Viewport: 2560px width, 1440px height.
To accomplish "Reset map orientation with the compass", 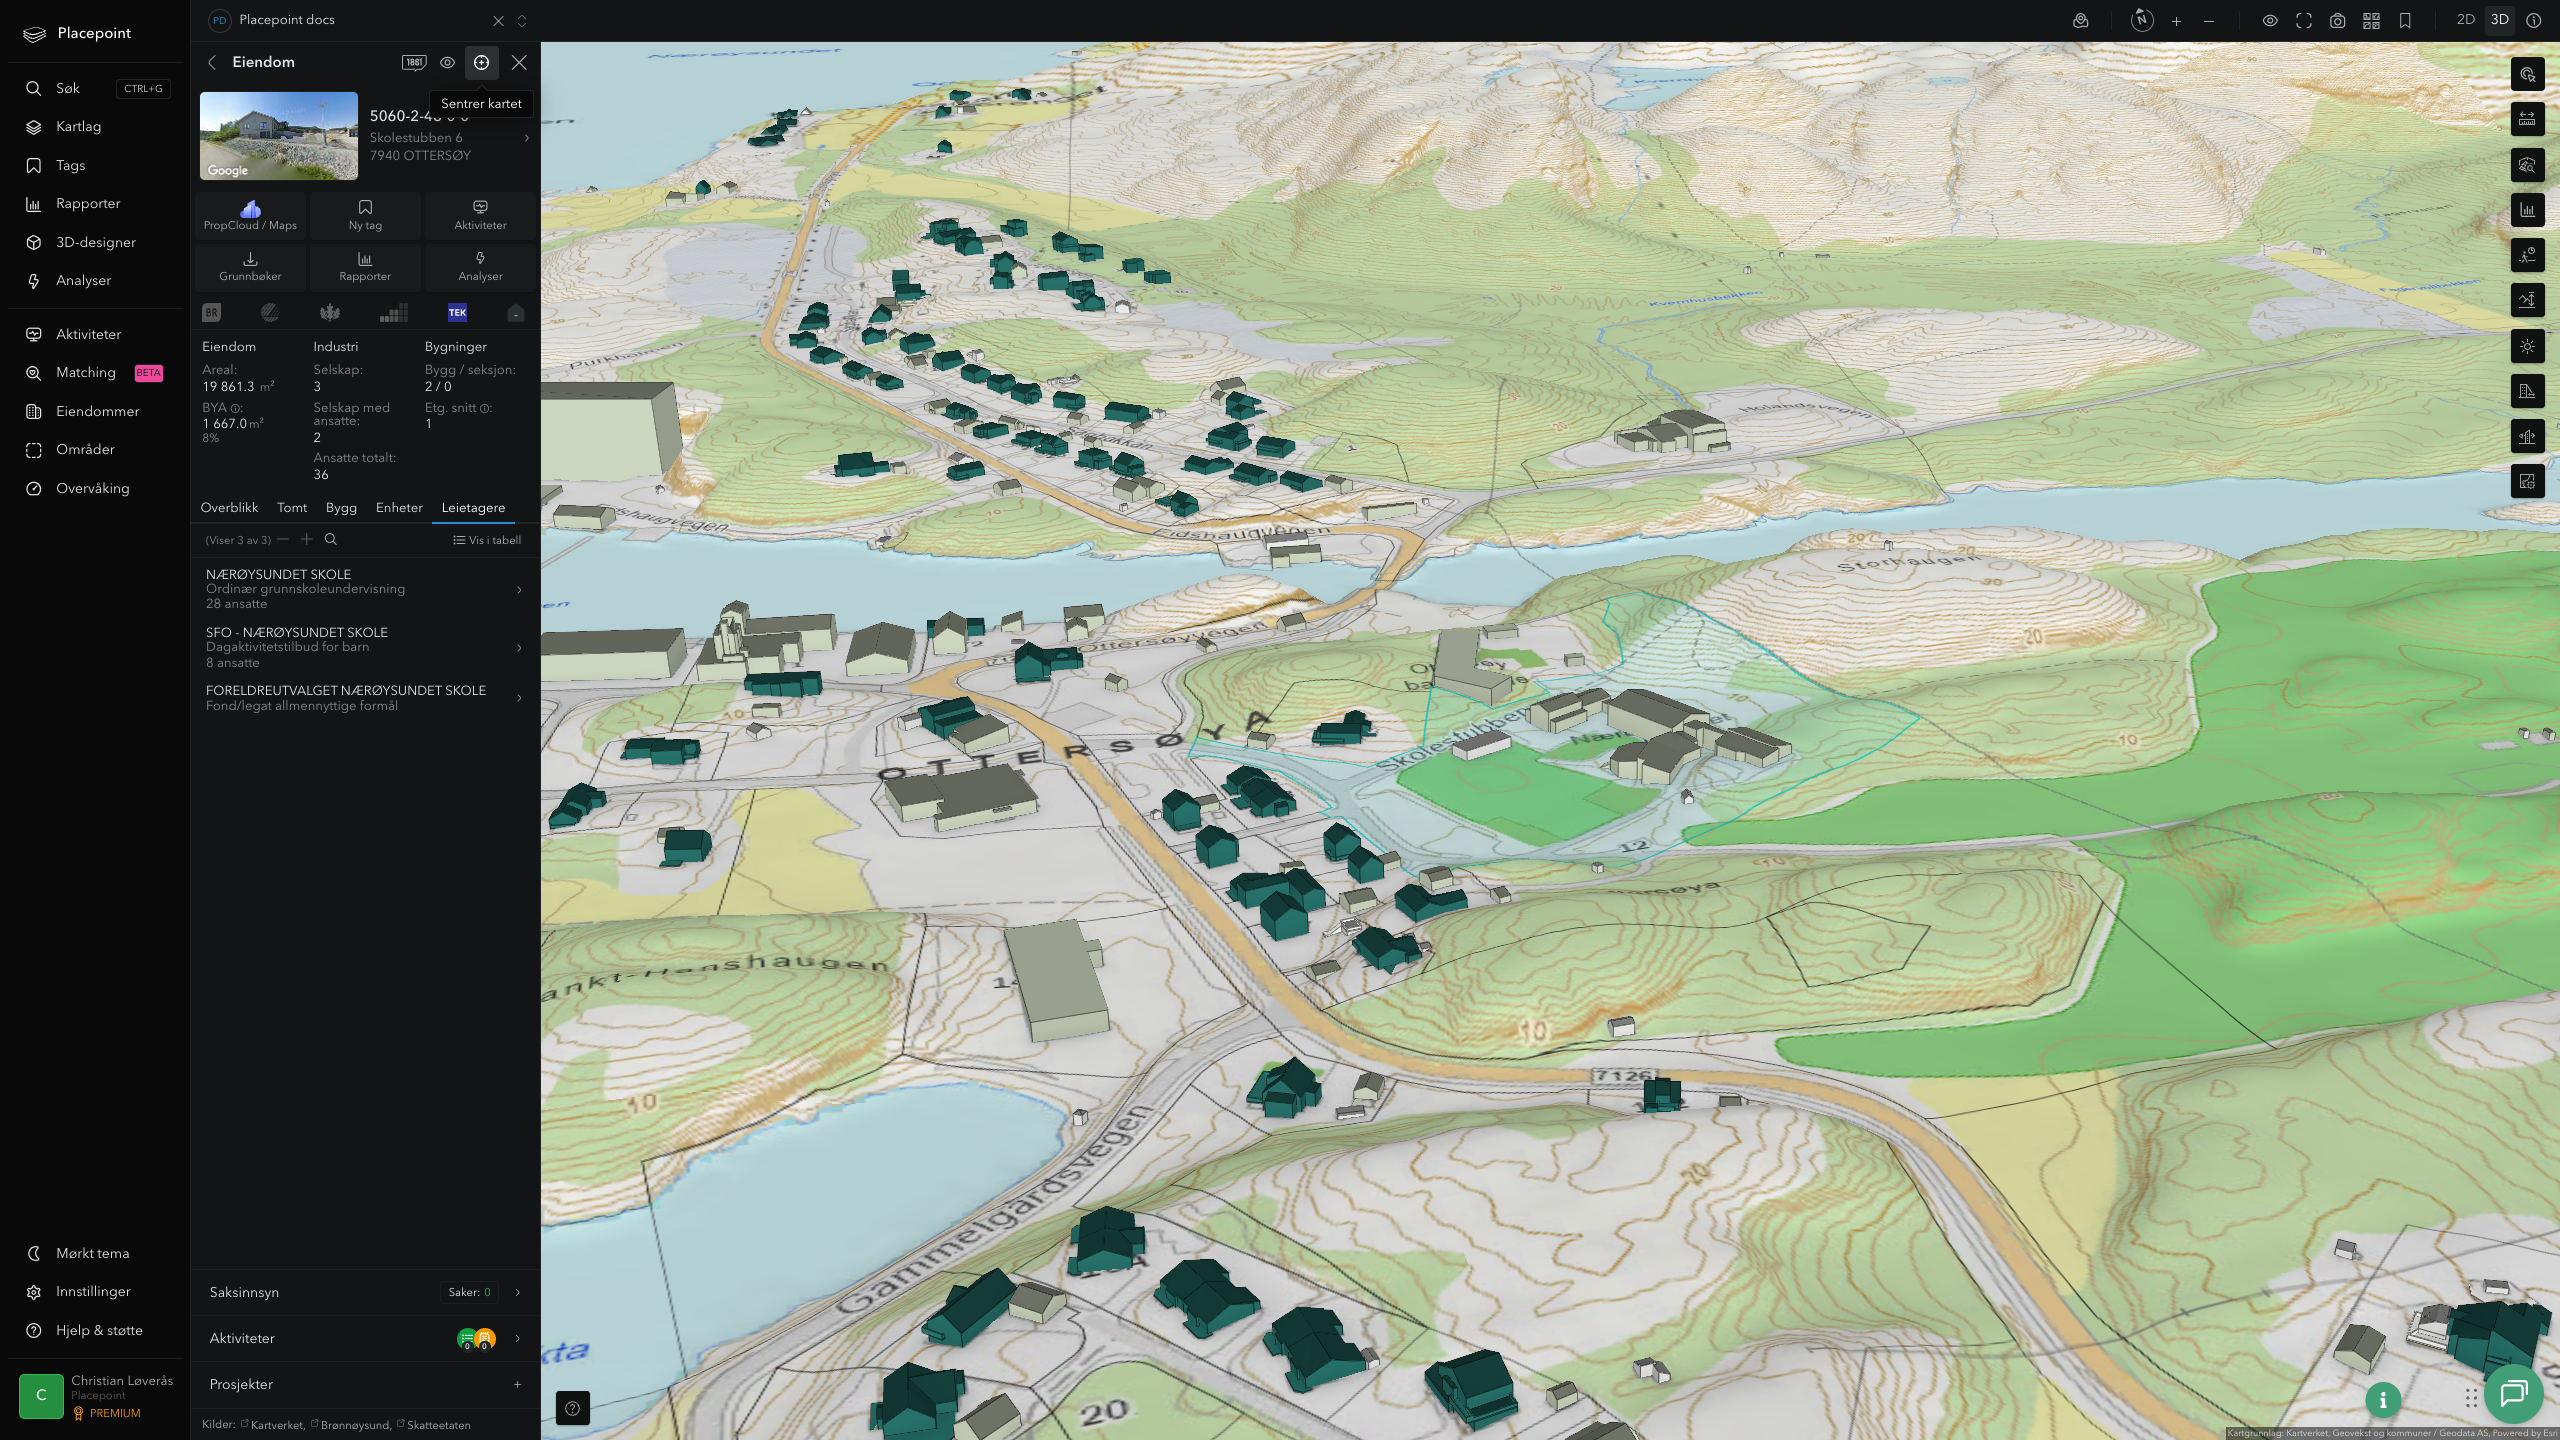I will coord(2142,20).
